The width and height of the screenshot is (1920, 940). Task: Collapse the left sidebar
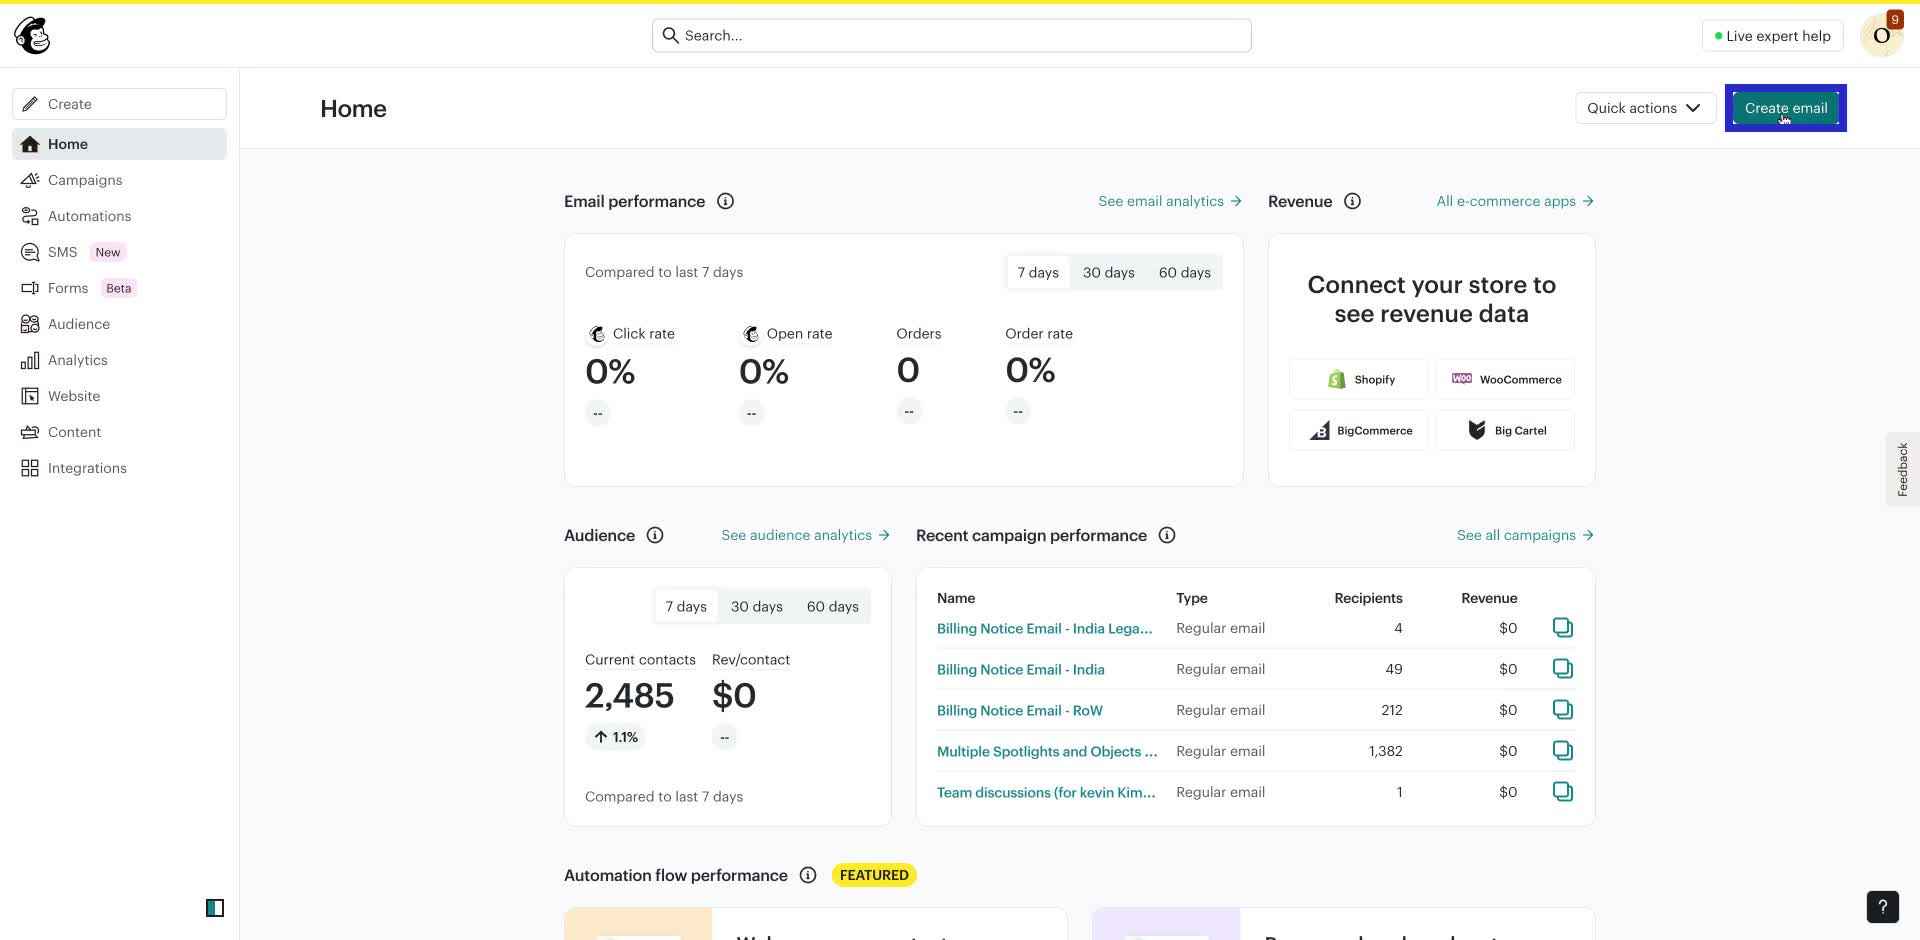click(215, 908)
